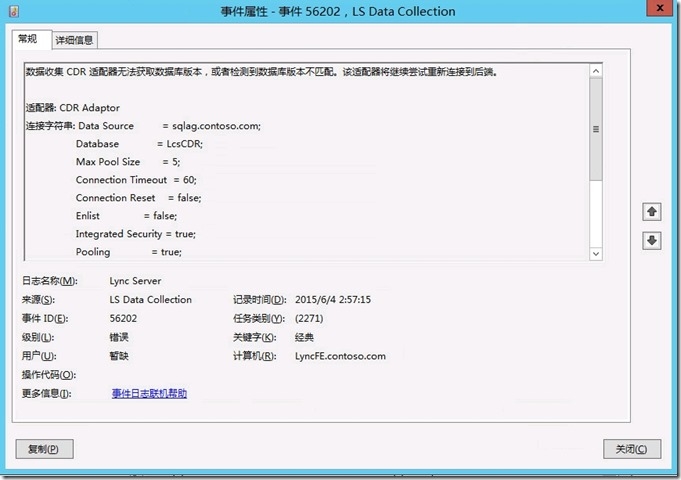
Task: Click the first description line about CDR 适配器
Action: pos(261,72)
